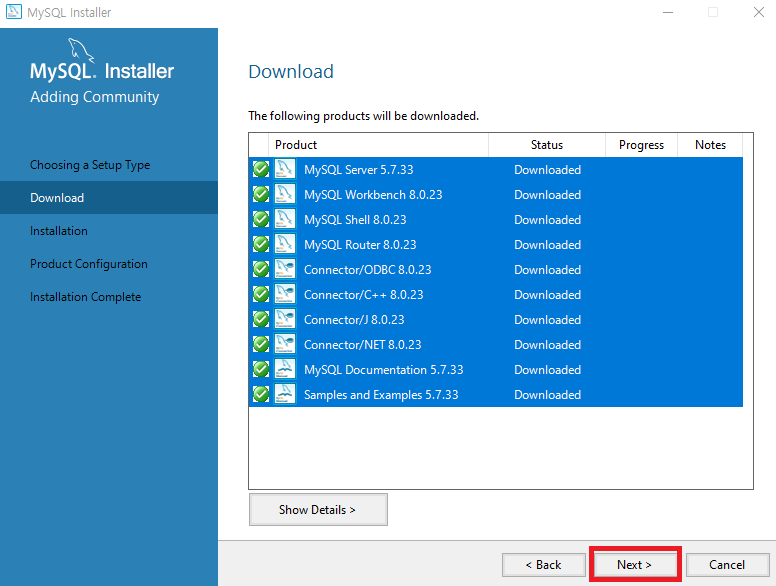
Task: Click the Connector/C++ 8.0.23 product icon
Action: pyautogui.click(x=285, y=294)
